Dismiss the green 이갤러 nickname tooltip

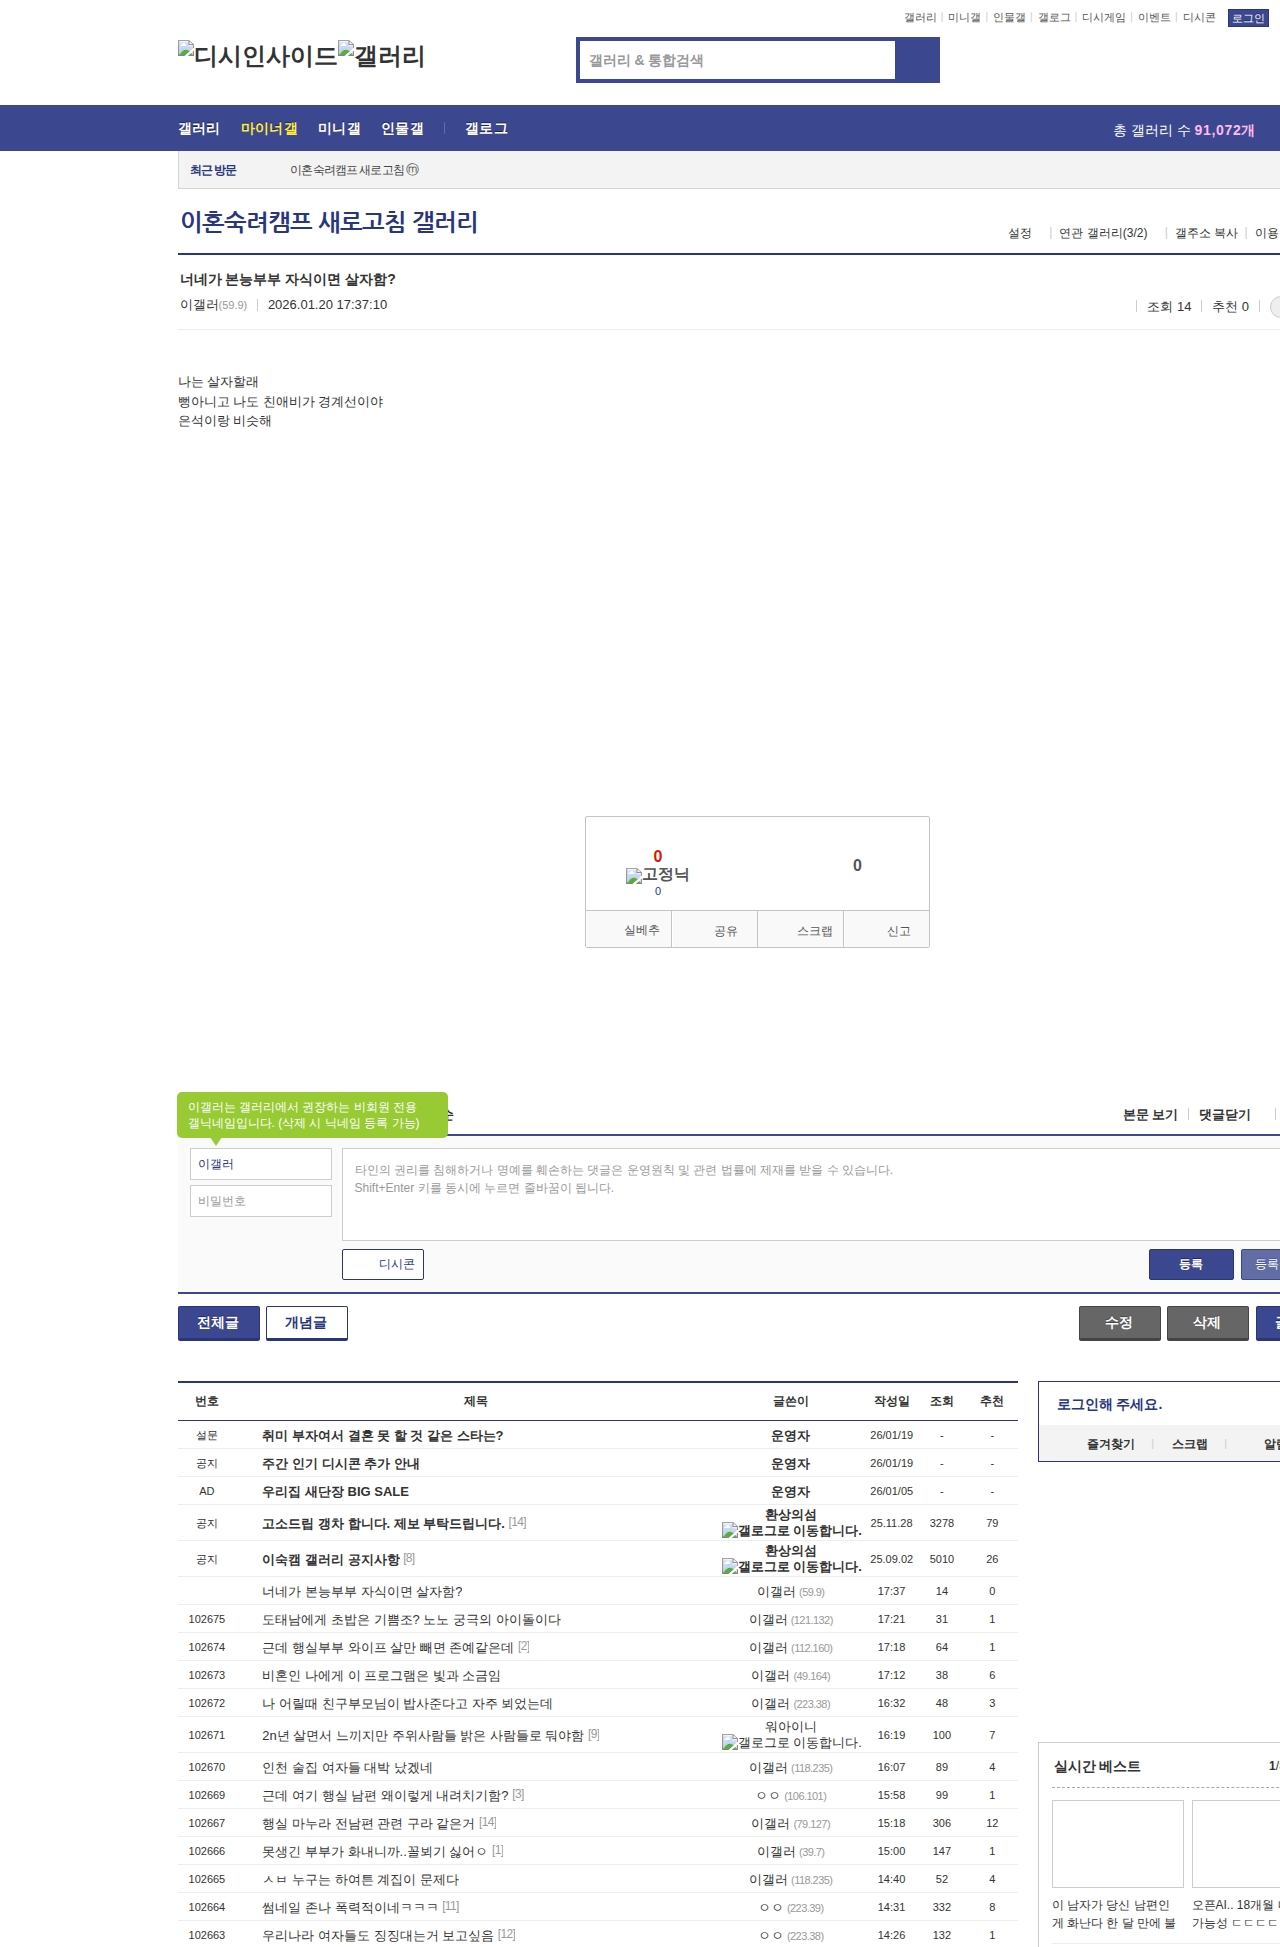click(x=312, y=1115)
